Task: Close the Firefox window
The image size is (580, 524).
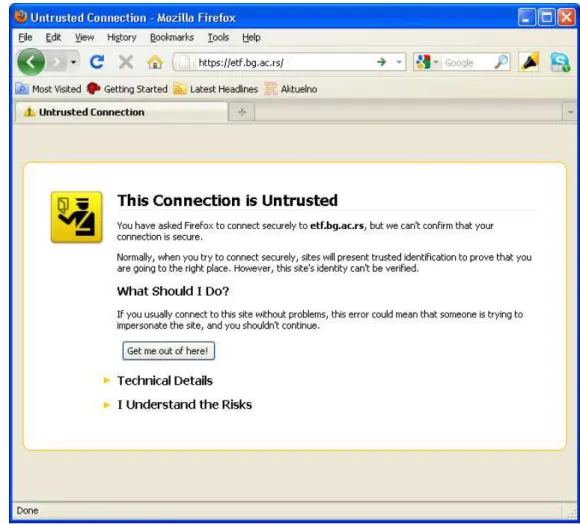Action: (566, 17)
